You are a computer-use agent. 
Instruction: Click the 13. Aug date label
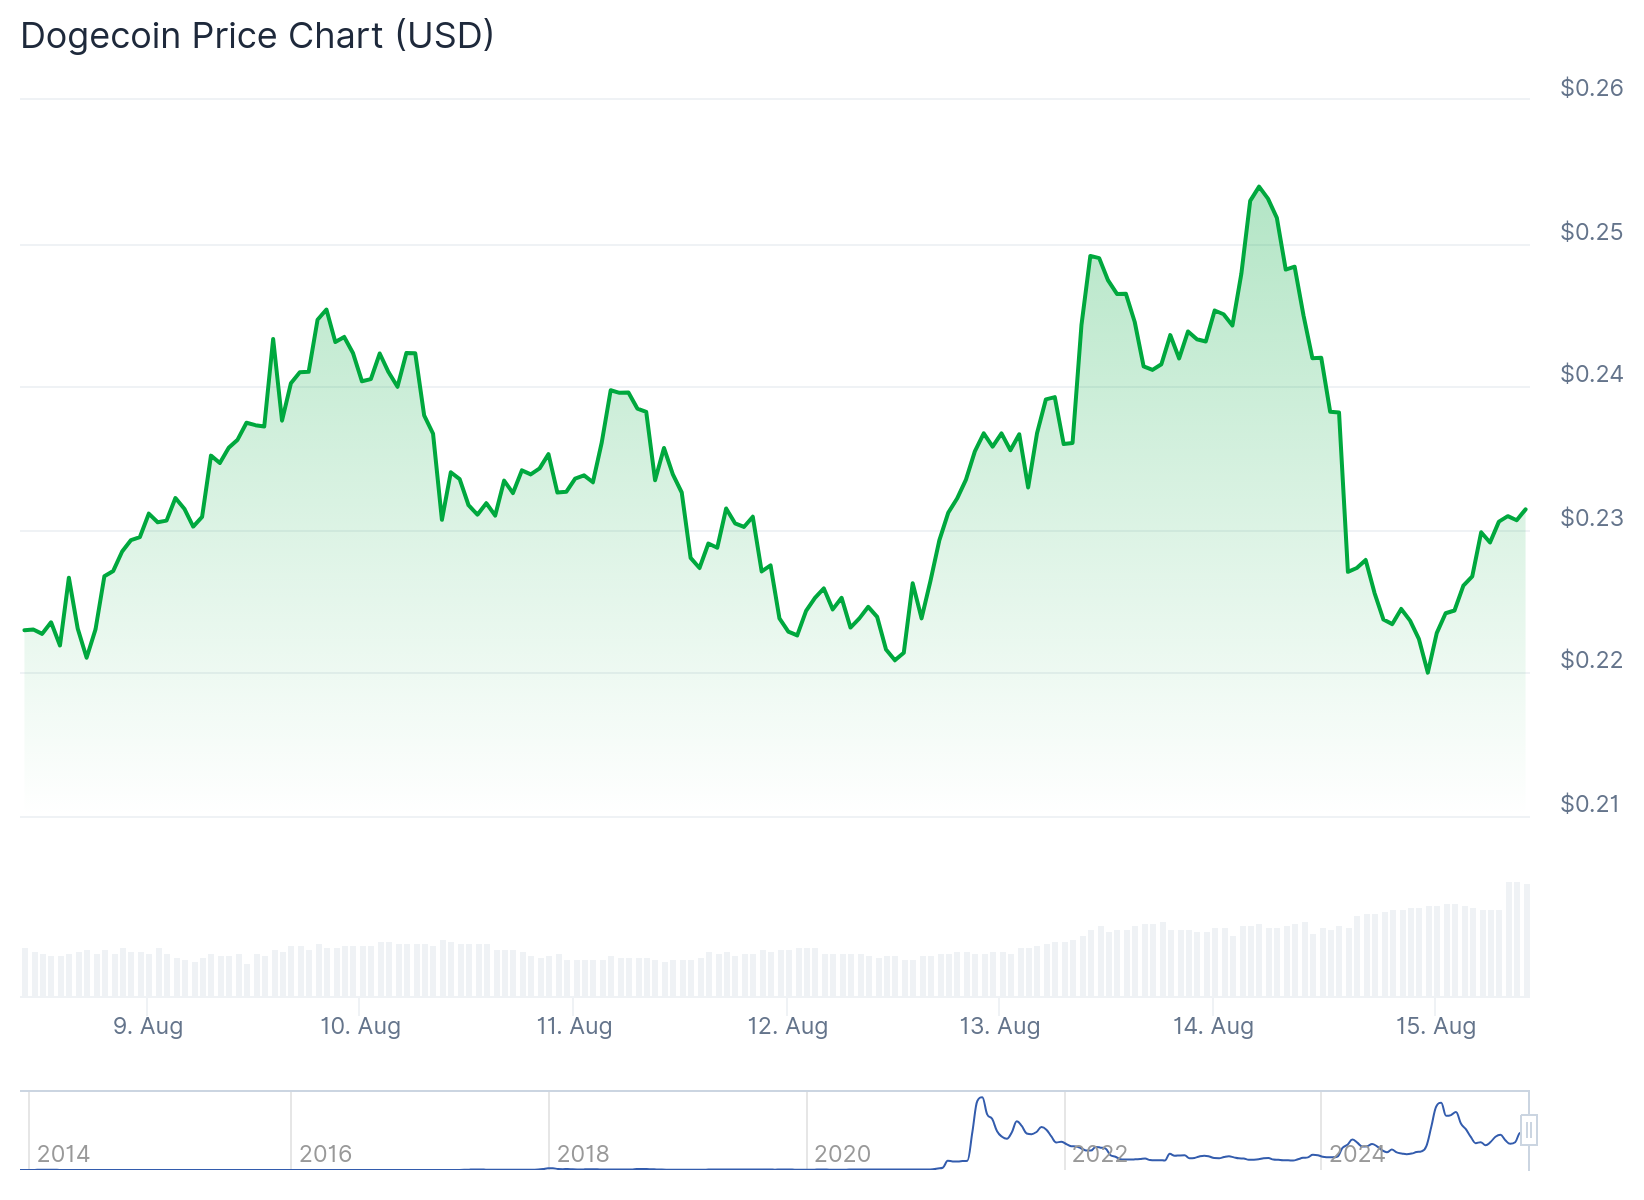[1000, 1026]
